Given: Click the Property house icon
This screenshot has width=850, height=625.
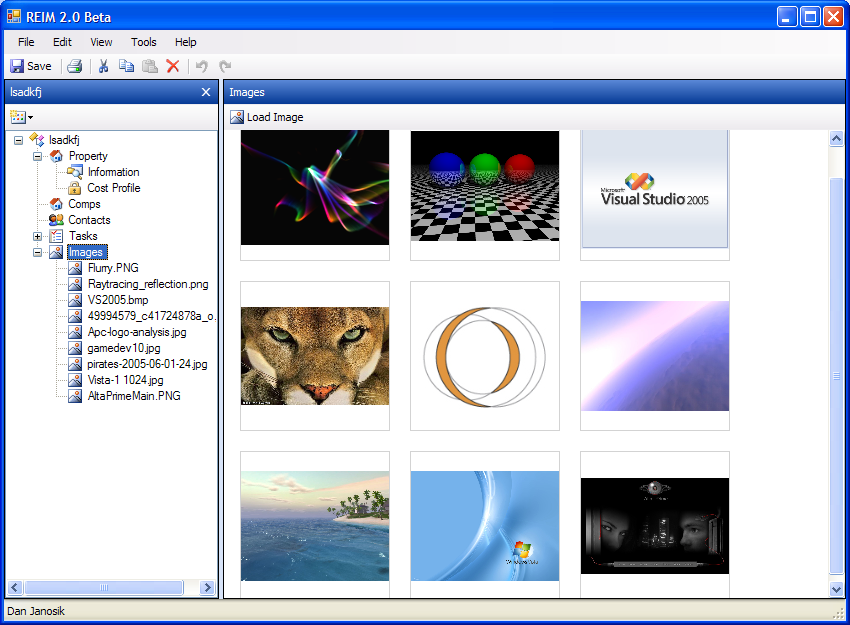Looking at the screenshot, I should (x=56, y=156).
